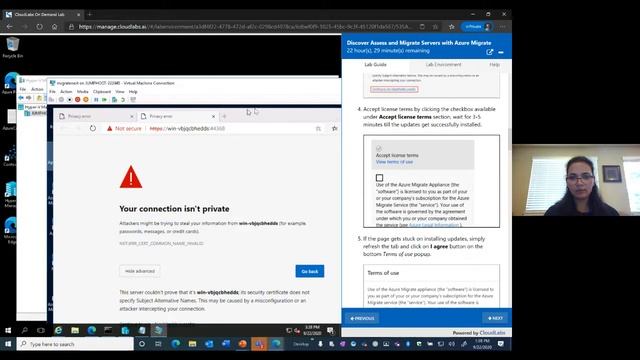
Task: Open new tab in inner VM browser
Action: pos(224,116)
